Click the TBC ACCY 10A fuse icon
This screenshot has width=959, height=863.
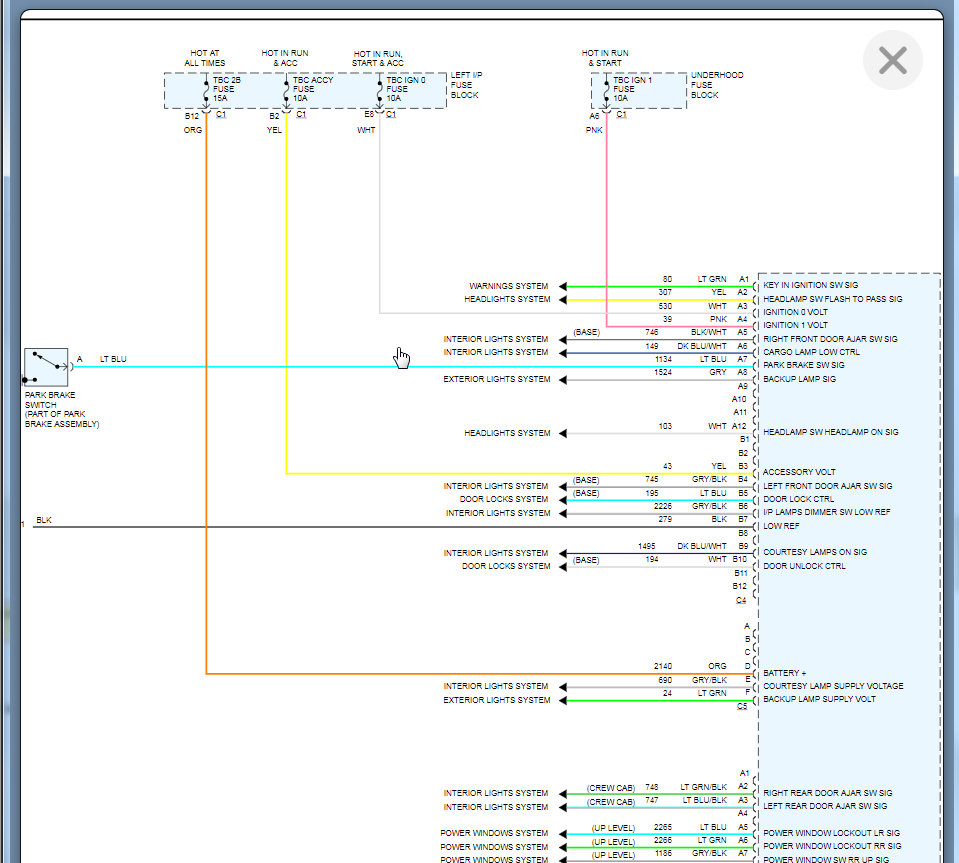point(286,90)
